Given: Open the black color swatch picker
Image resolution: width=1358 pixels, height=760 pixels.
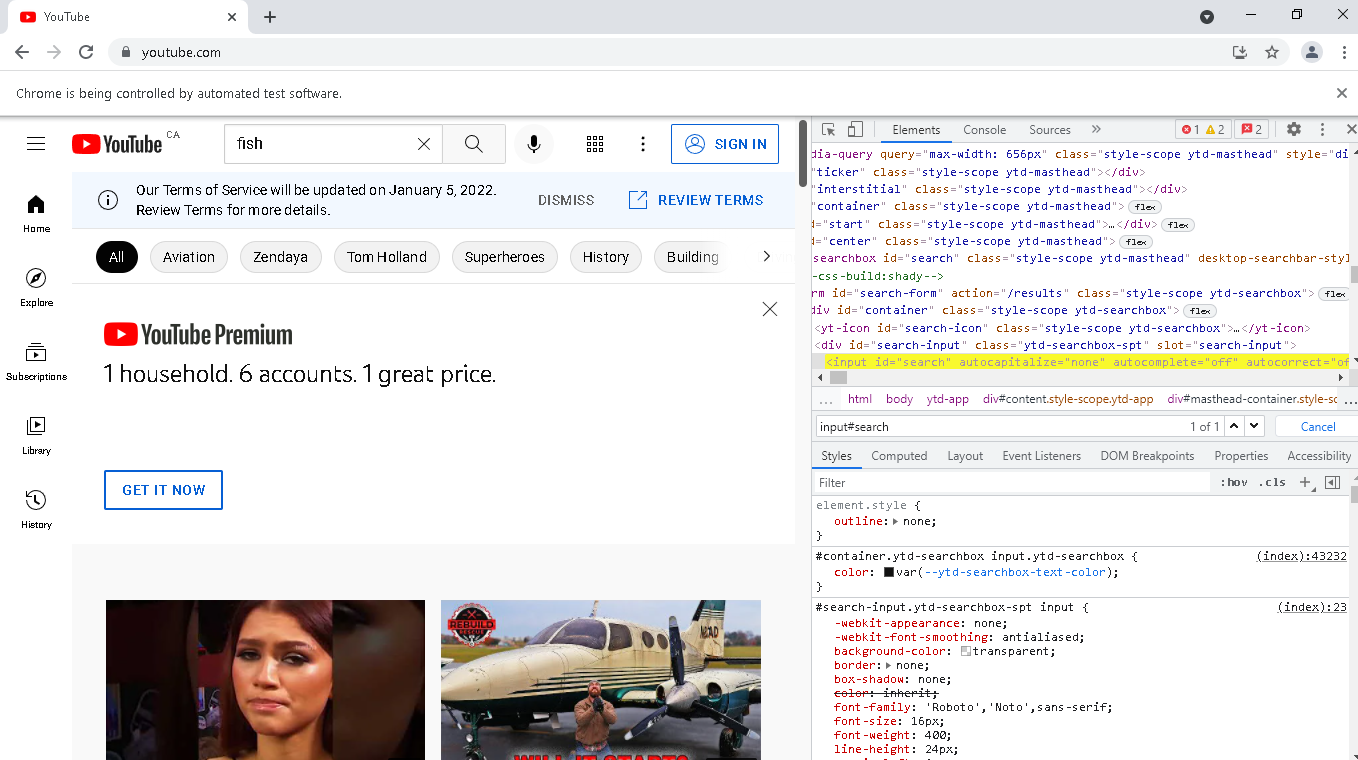Looking at the screenshot, I should [888, 573].
